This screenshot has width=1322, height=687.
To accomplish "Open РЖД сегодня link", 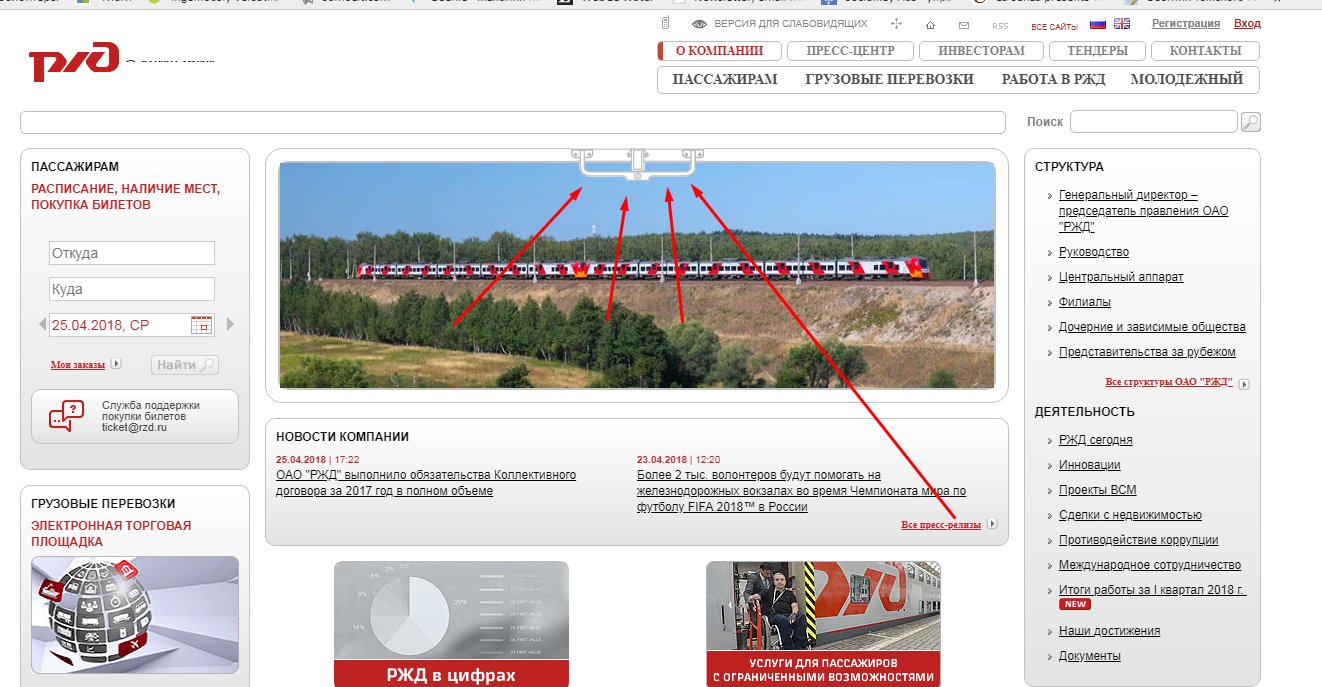I will [1096, 440].
